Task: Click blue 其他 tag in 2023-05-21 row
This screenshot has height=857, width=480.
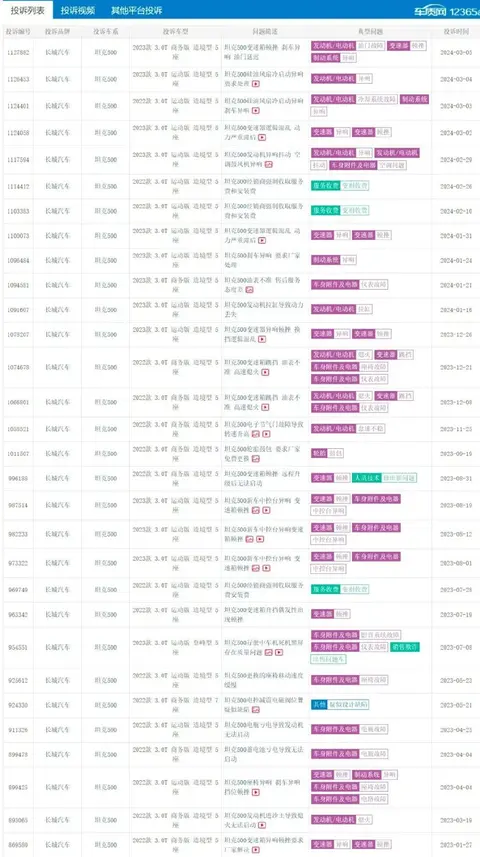Action: [x=319, y=705]
